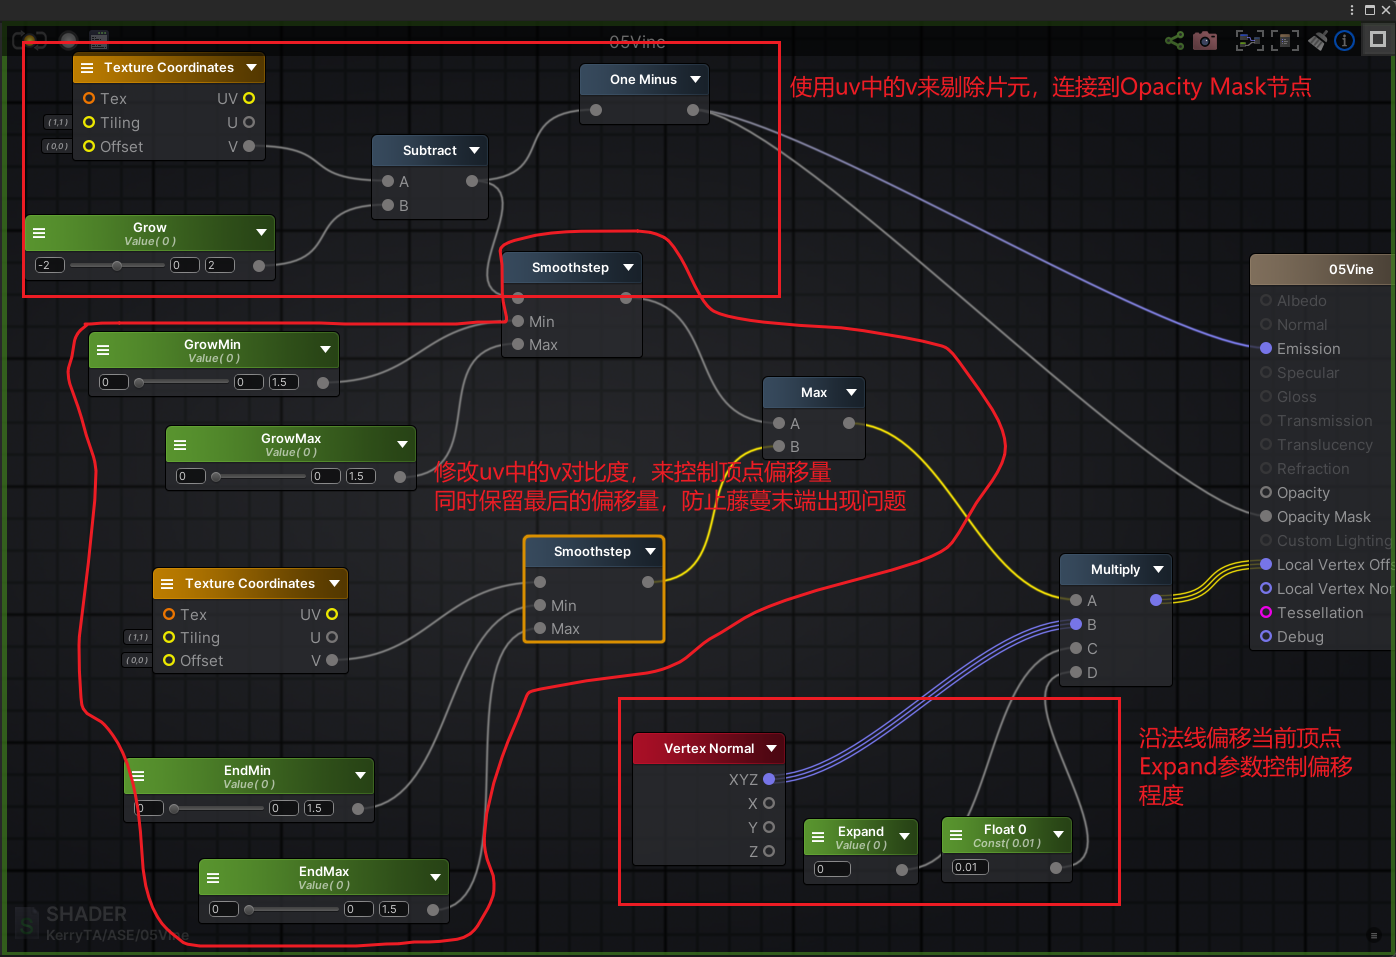1396x957 pixels.
Task: Take a node graph screenshot with camera icon
Action: pos(1206,40)
